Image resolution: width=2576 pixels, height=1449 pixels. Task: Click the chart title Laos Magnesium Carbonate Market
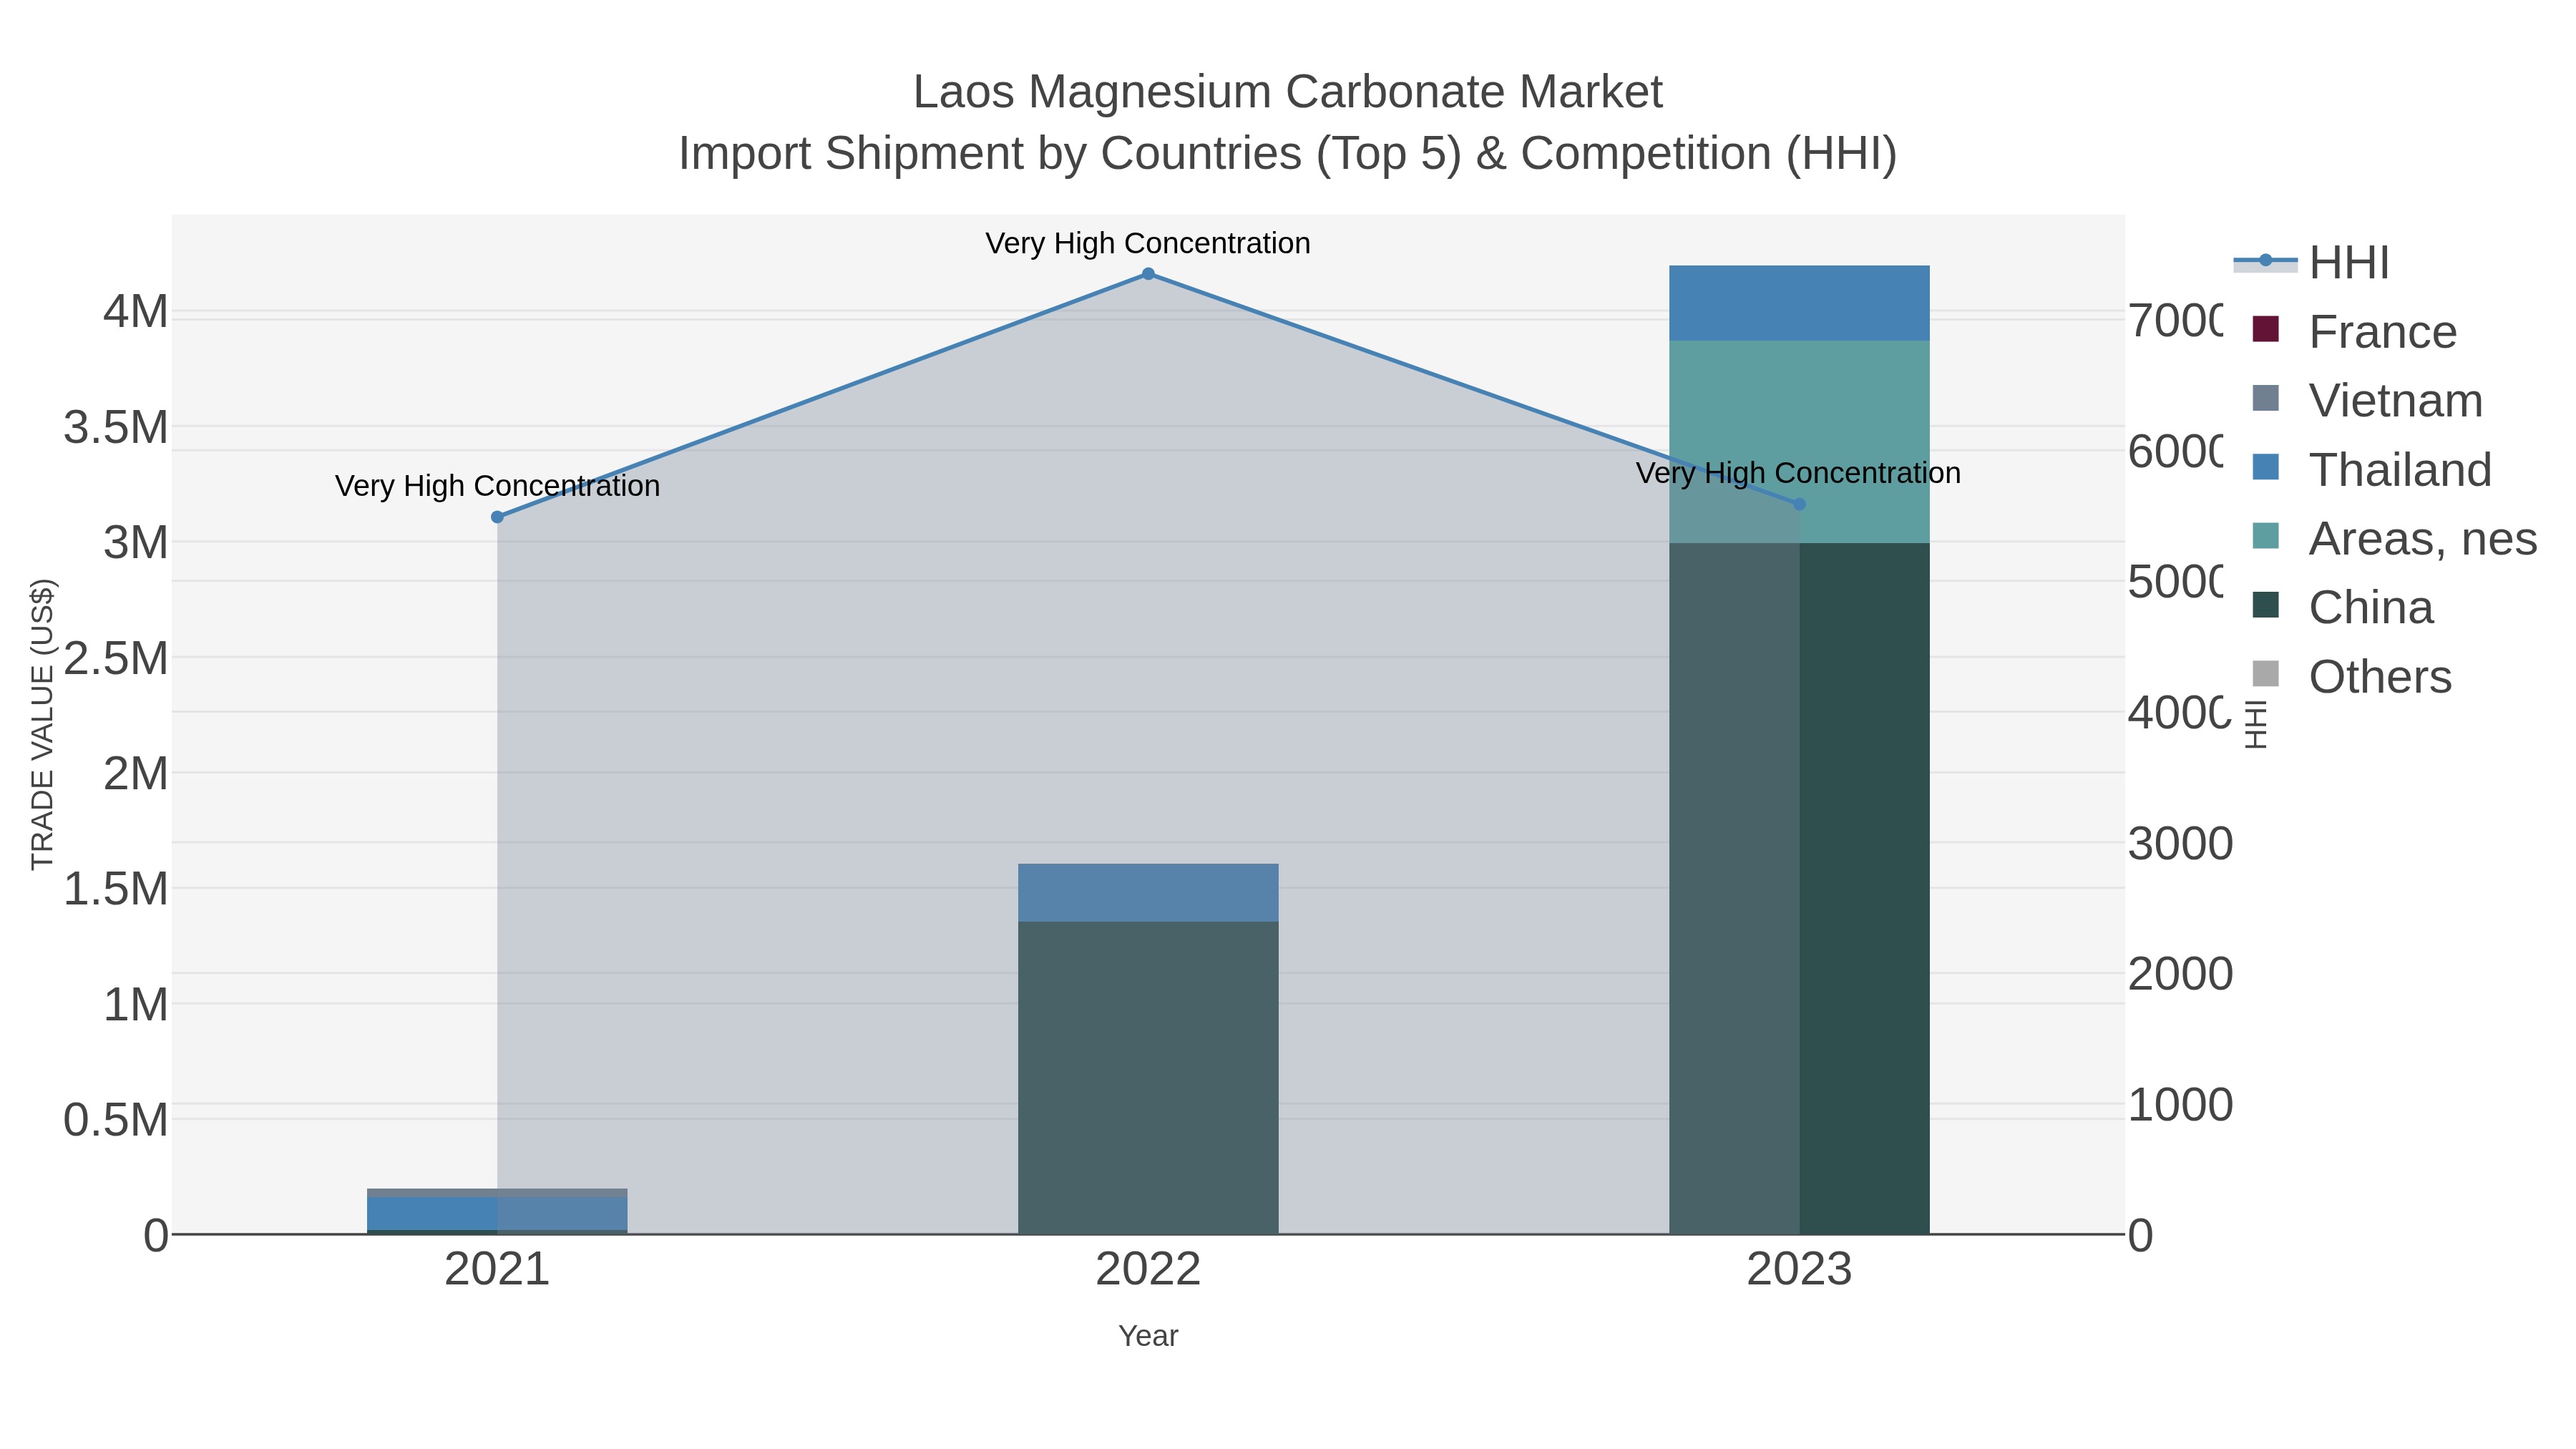(1288, 92)
